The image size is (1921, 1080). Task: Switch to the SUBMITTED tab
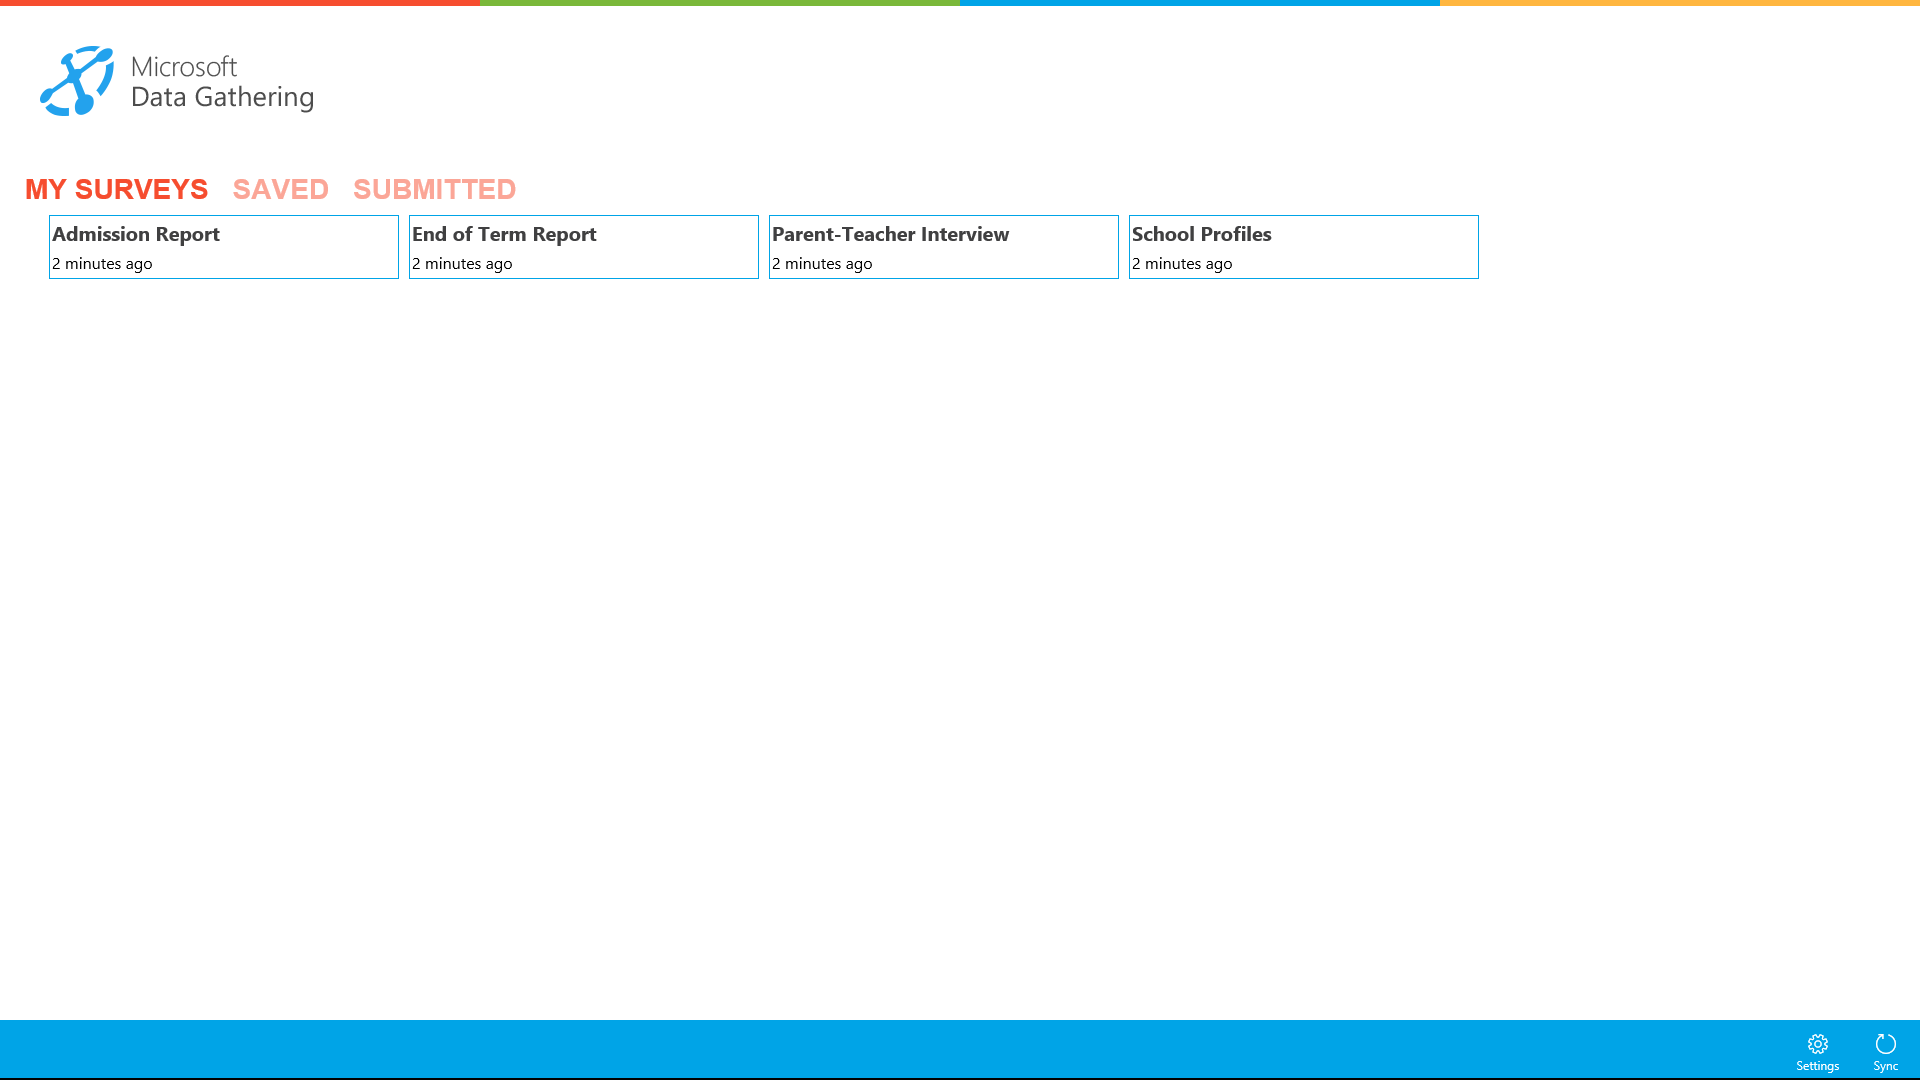click(434, 189)
